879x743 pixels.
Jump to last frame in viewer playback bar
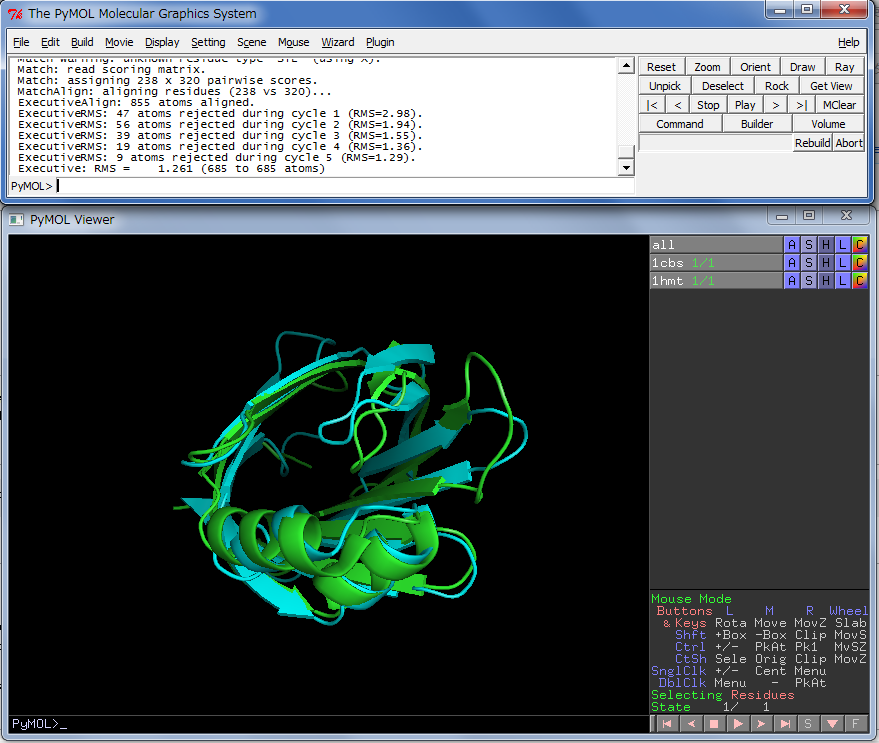(x=785, y=723)
